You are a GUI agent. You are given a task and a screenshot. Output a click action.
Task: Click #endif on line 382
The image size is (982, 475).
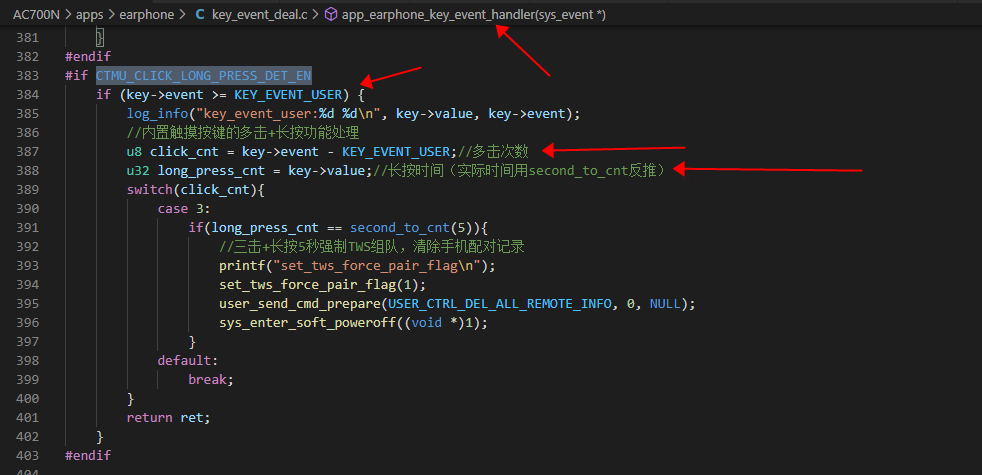coord(88,56)
